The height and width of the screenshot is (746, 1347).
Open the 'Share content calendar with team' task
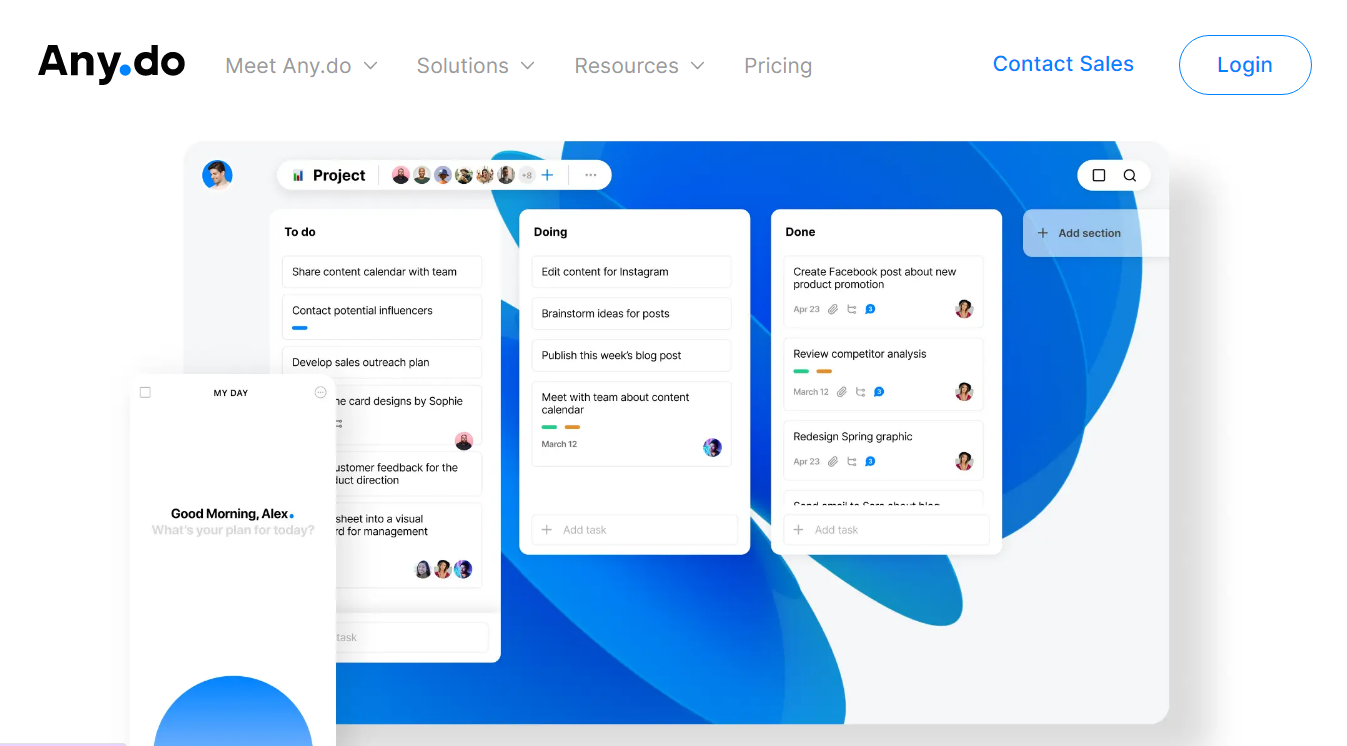point(382,272)
